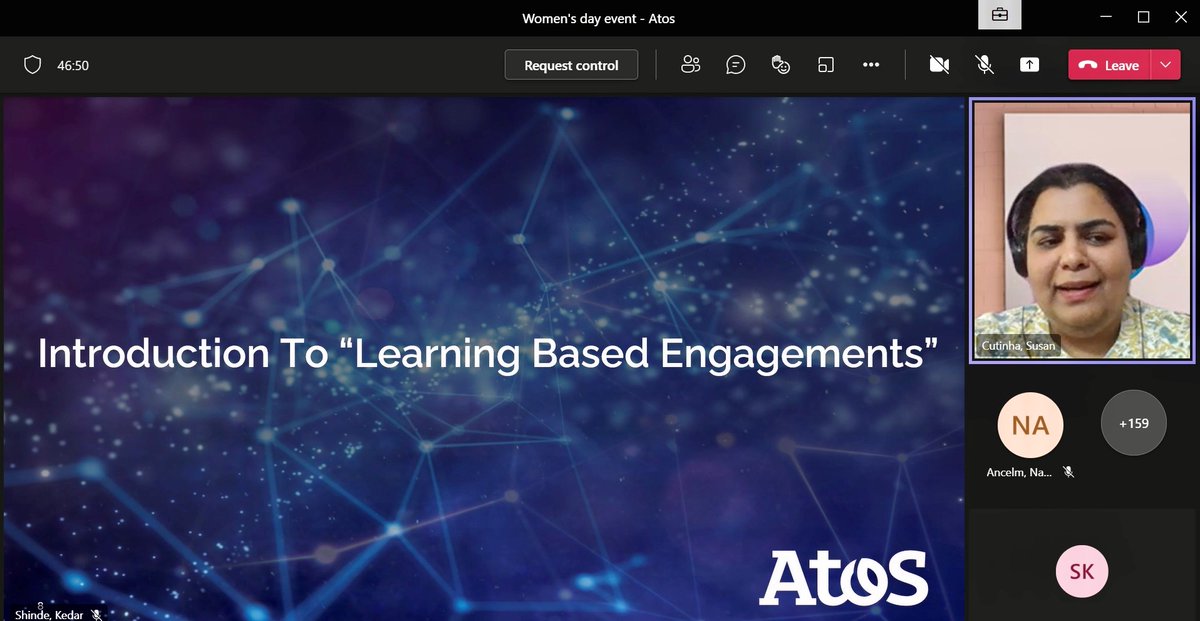Screen dimensions: 1200x621
Task: Click the Request control button
Action: pos(571,65)
